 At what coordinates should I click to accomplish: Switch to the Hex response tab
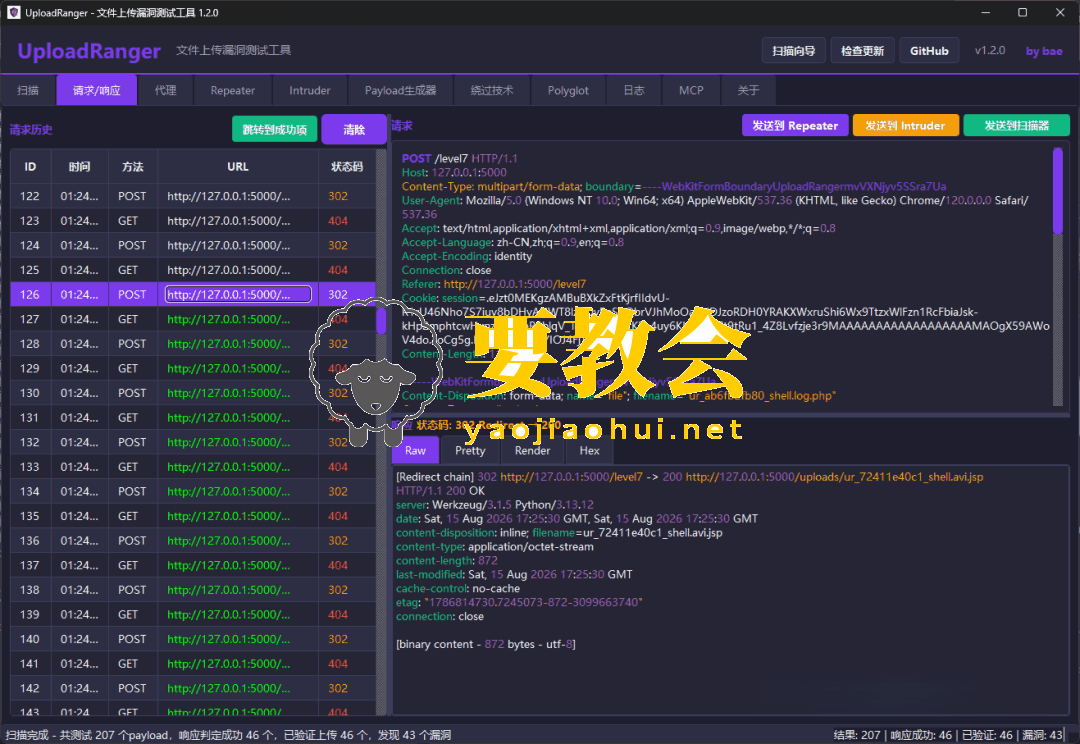click(x=590, y=451)
